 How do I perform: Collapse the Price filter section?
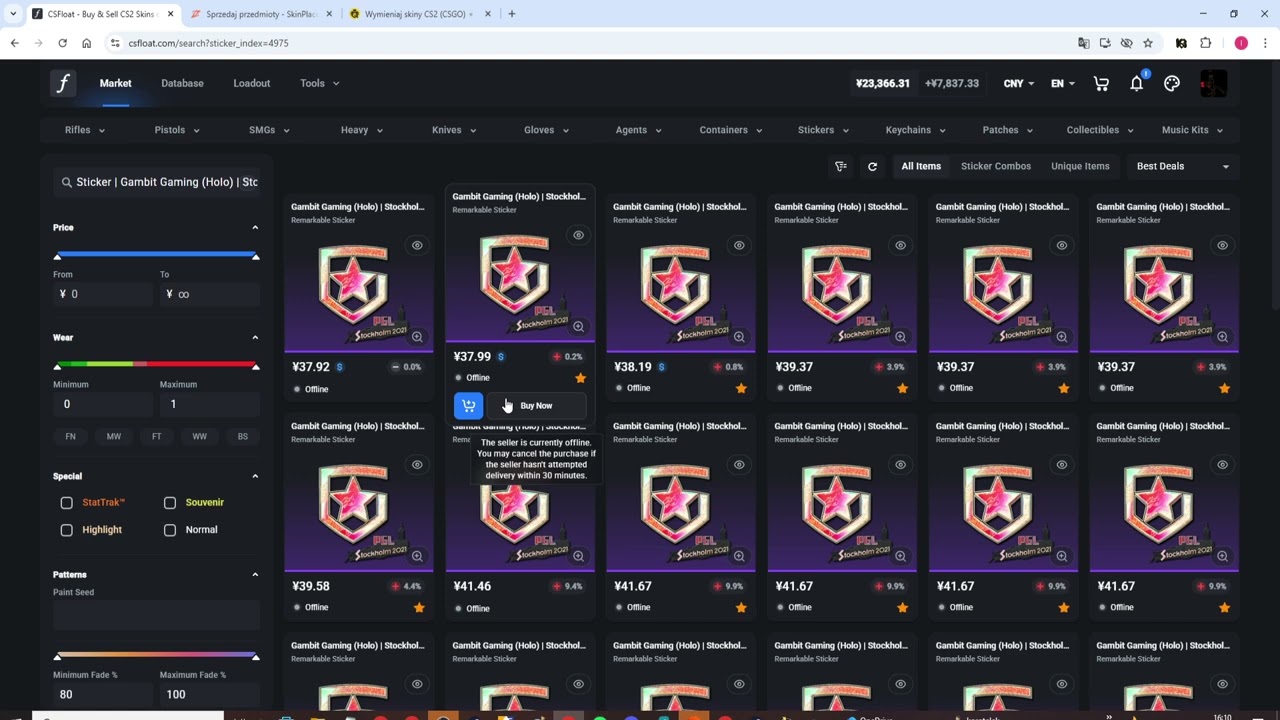[255, 228]
